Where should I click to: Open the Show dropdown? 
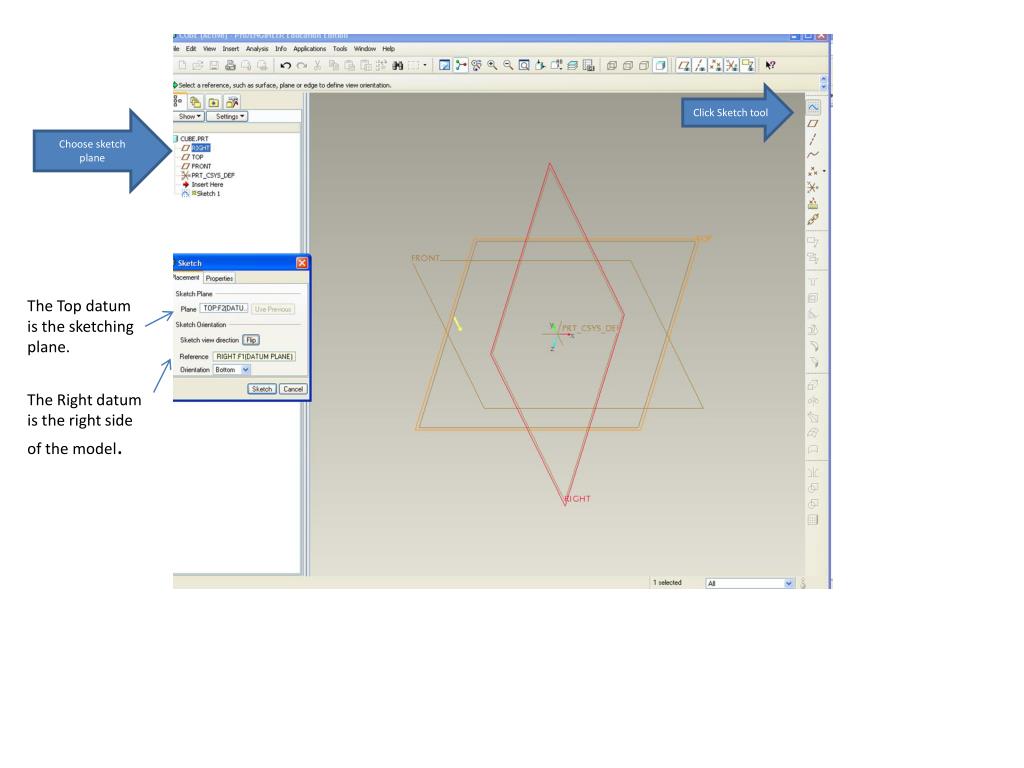tap(189, 116)
